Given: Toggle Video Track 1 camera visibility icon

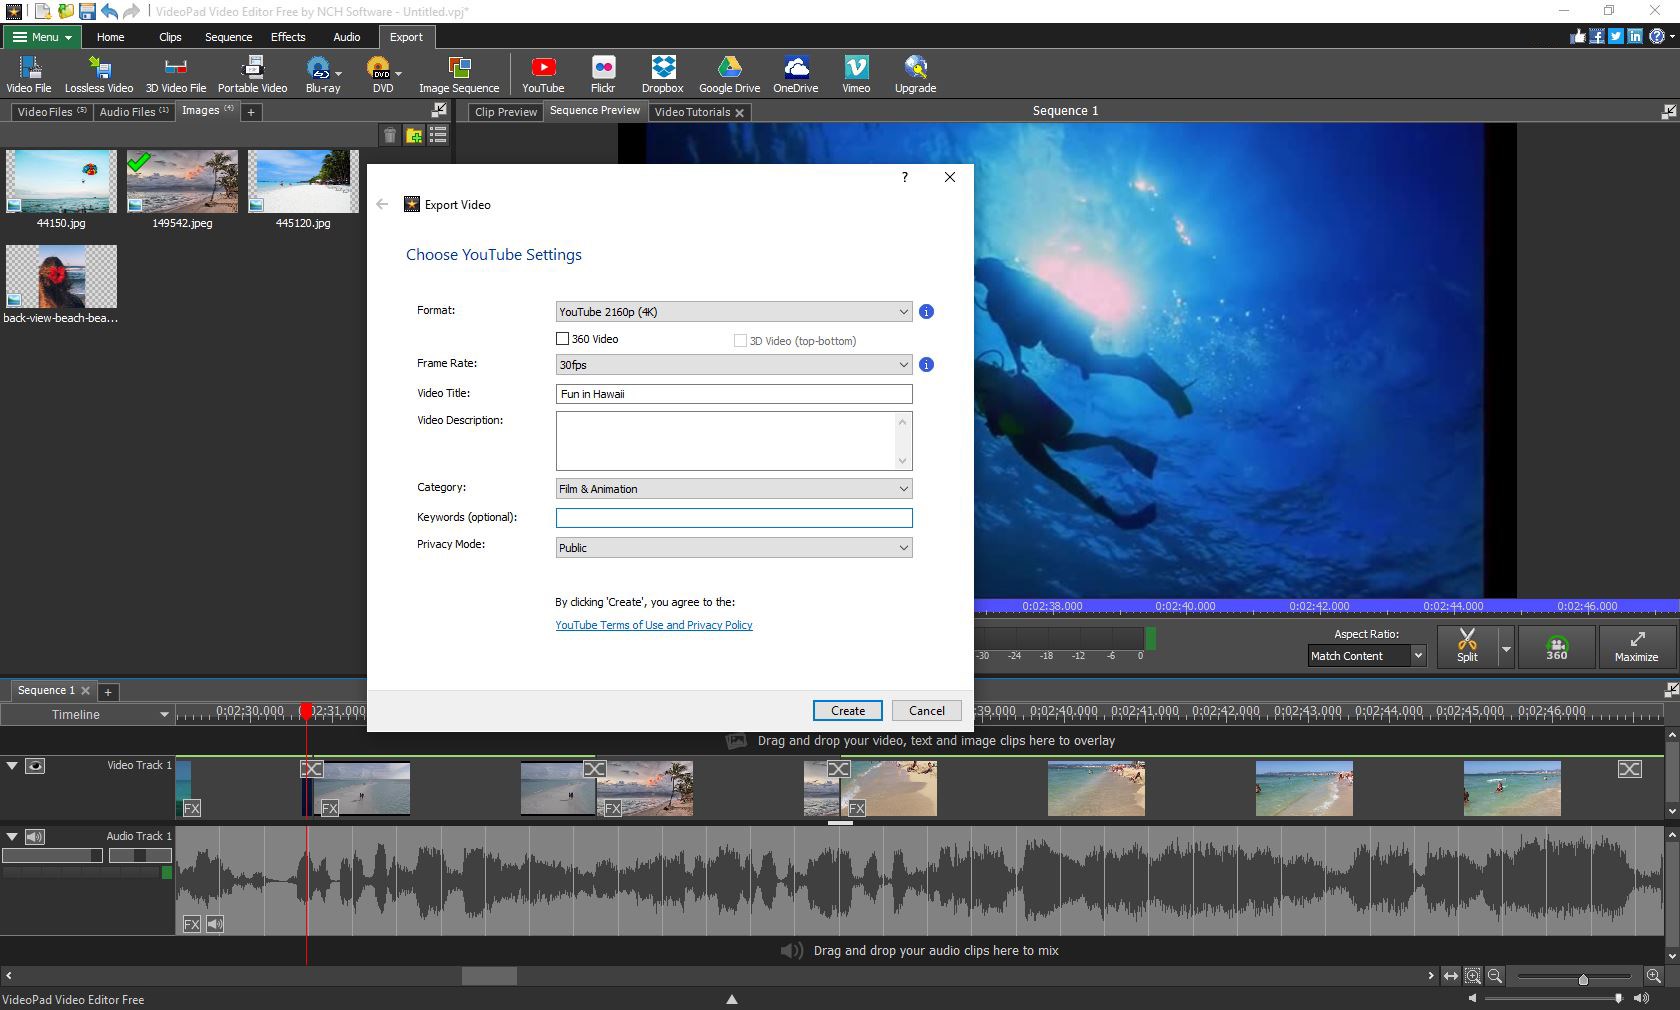Looking at the screenshot, I should [36, 766].
